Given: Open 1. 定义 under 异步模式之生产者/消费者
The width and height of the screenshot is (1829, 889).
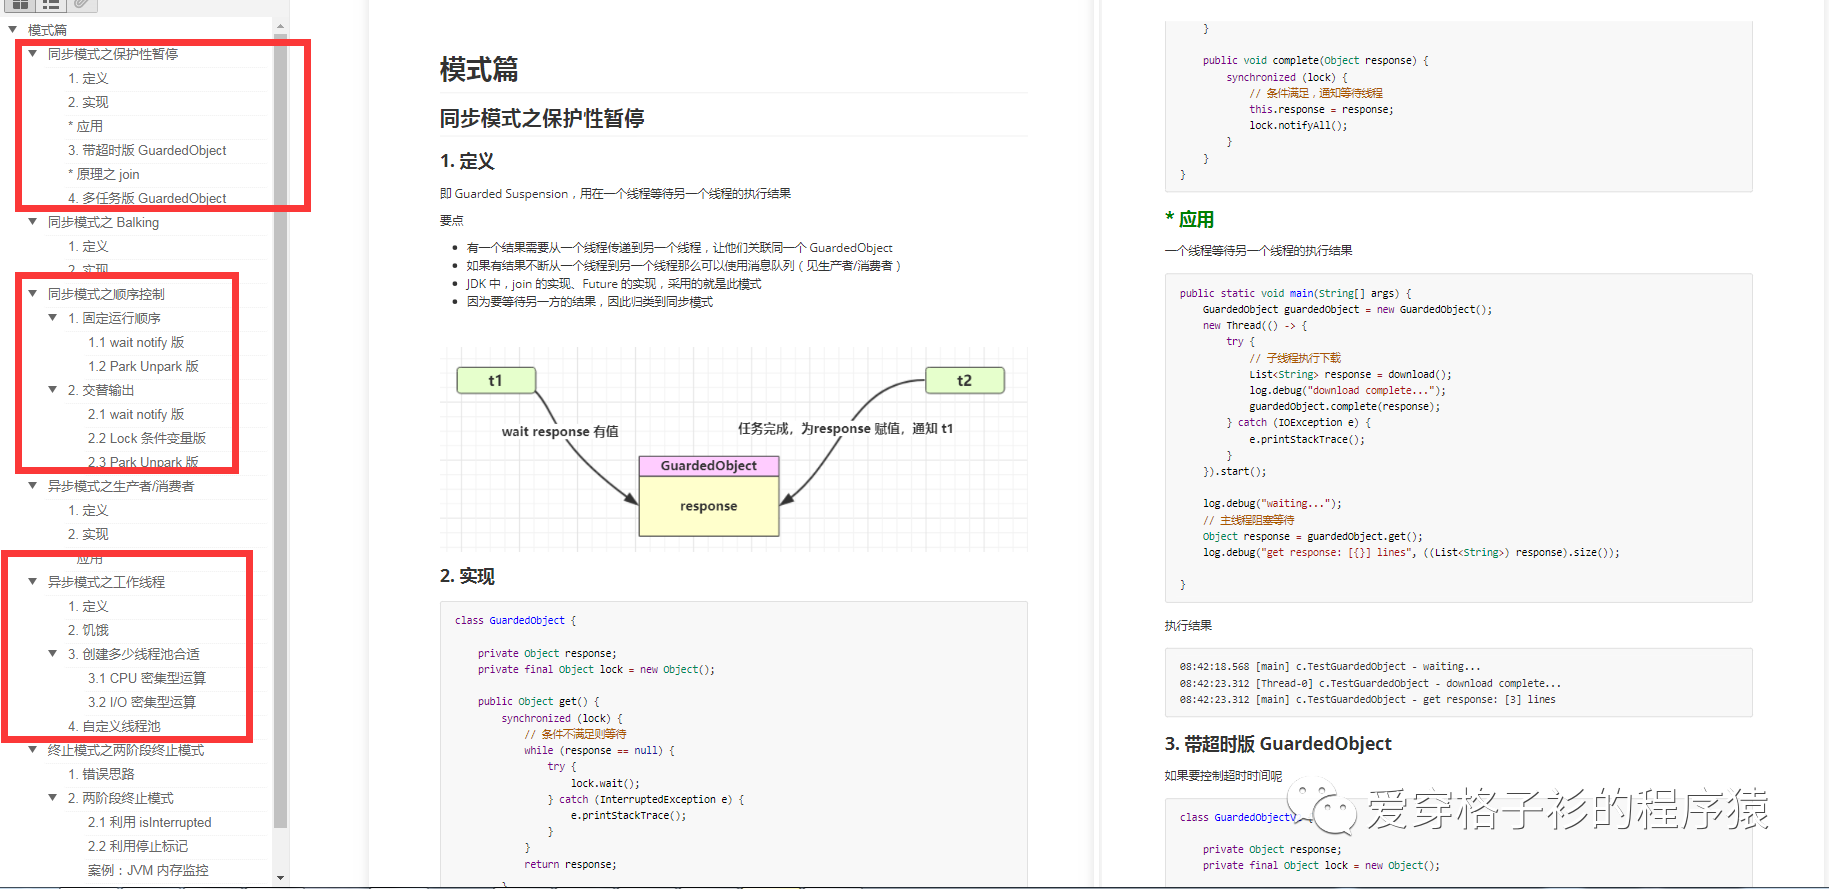Looking at the screenshot, I should pos(88,510).
